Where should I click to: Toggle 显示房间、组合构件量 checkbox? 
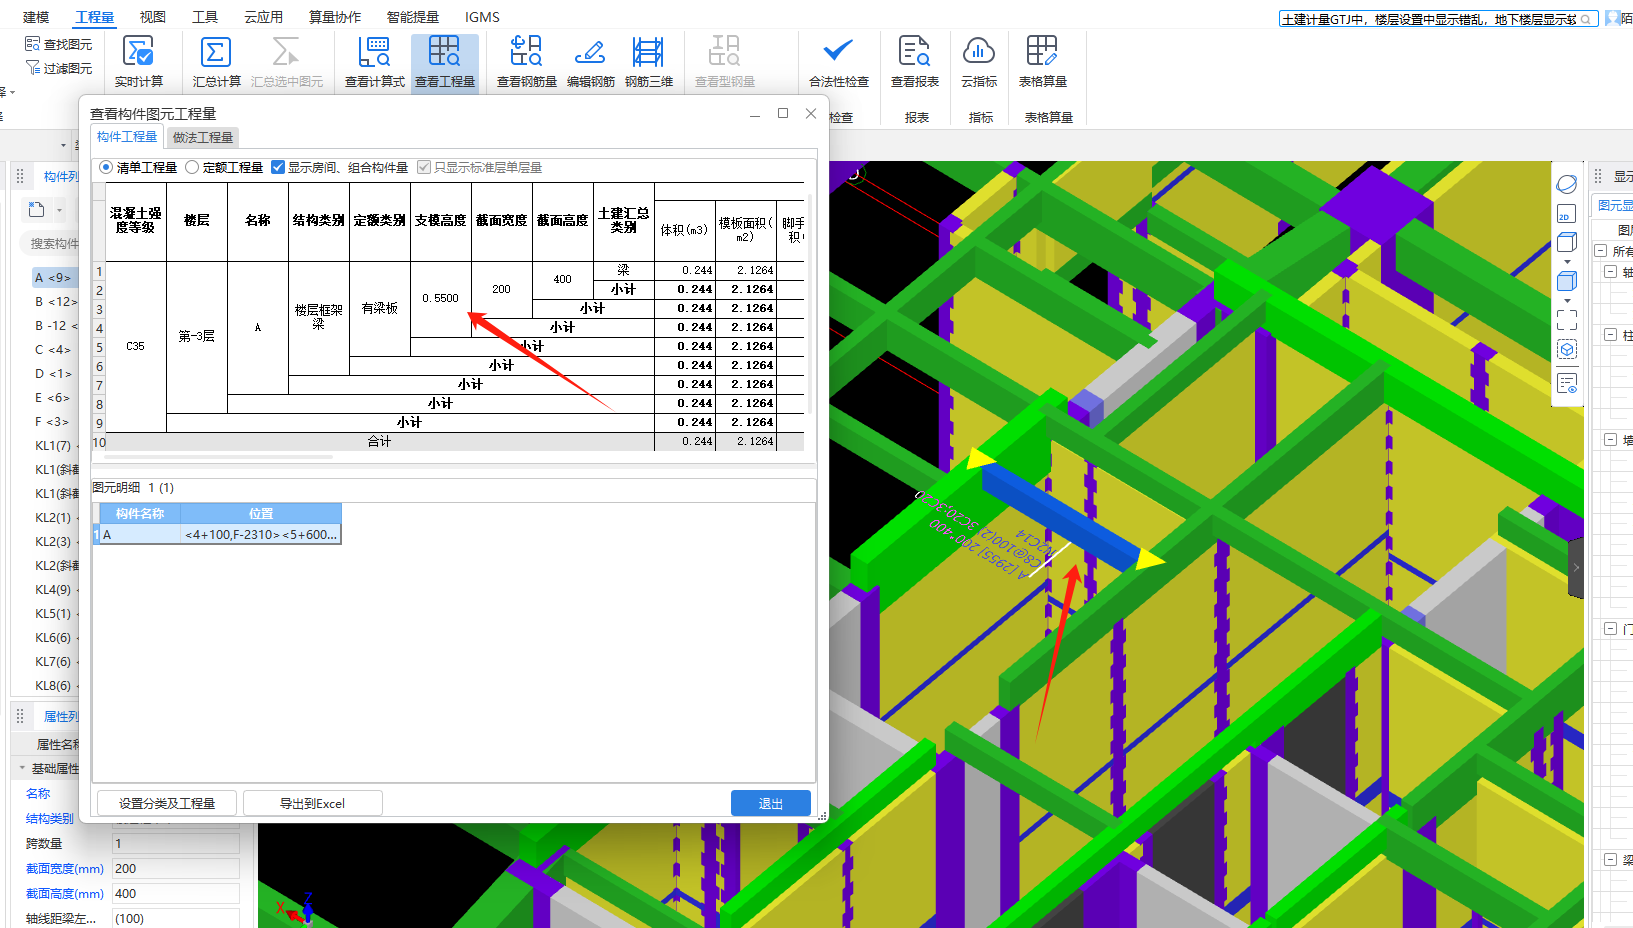[278, 167]
